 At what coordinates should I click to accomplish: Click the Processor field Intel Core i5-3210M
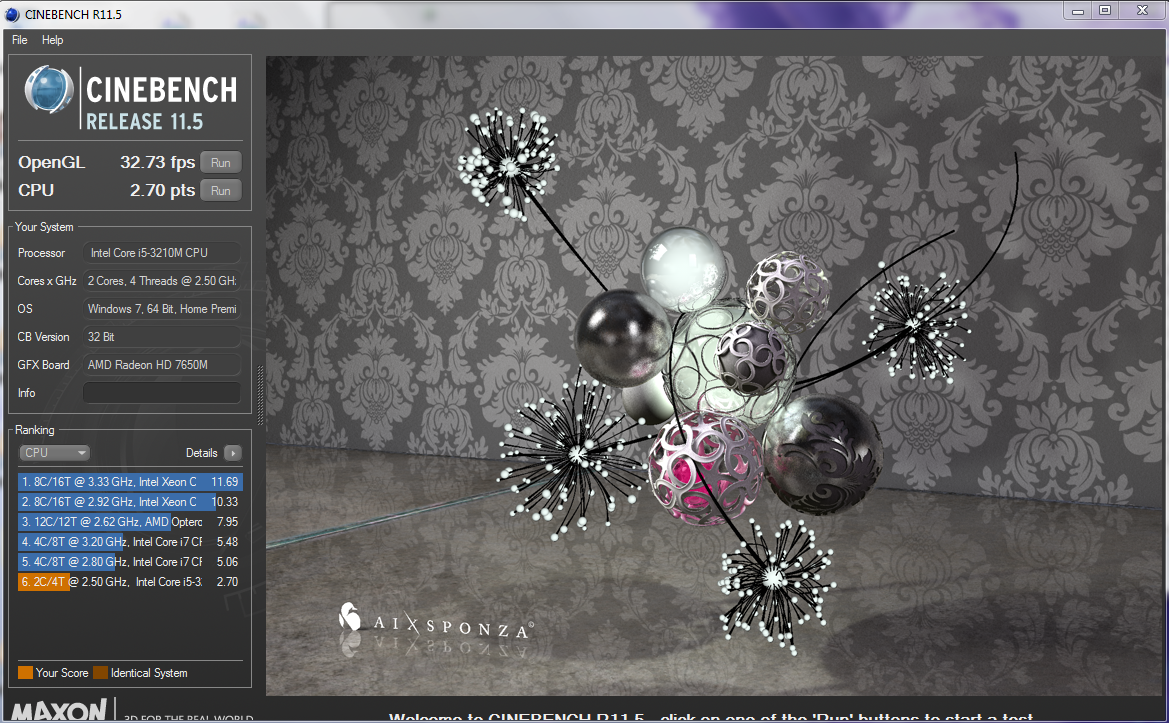click(x=162, y=253)
